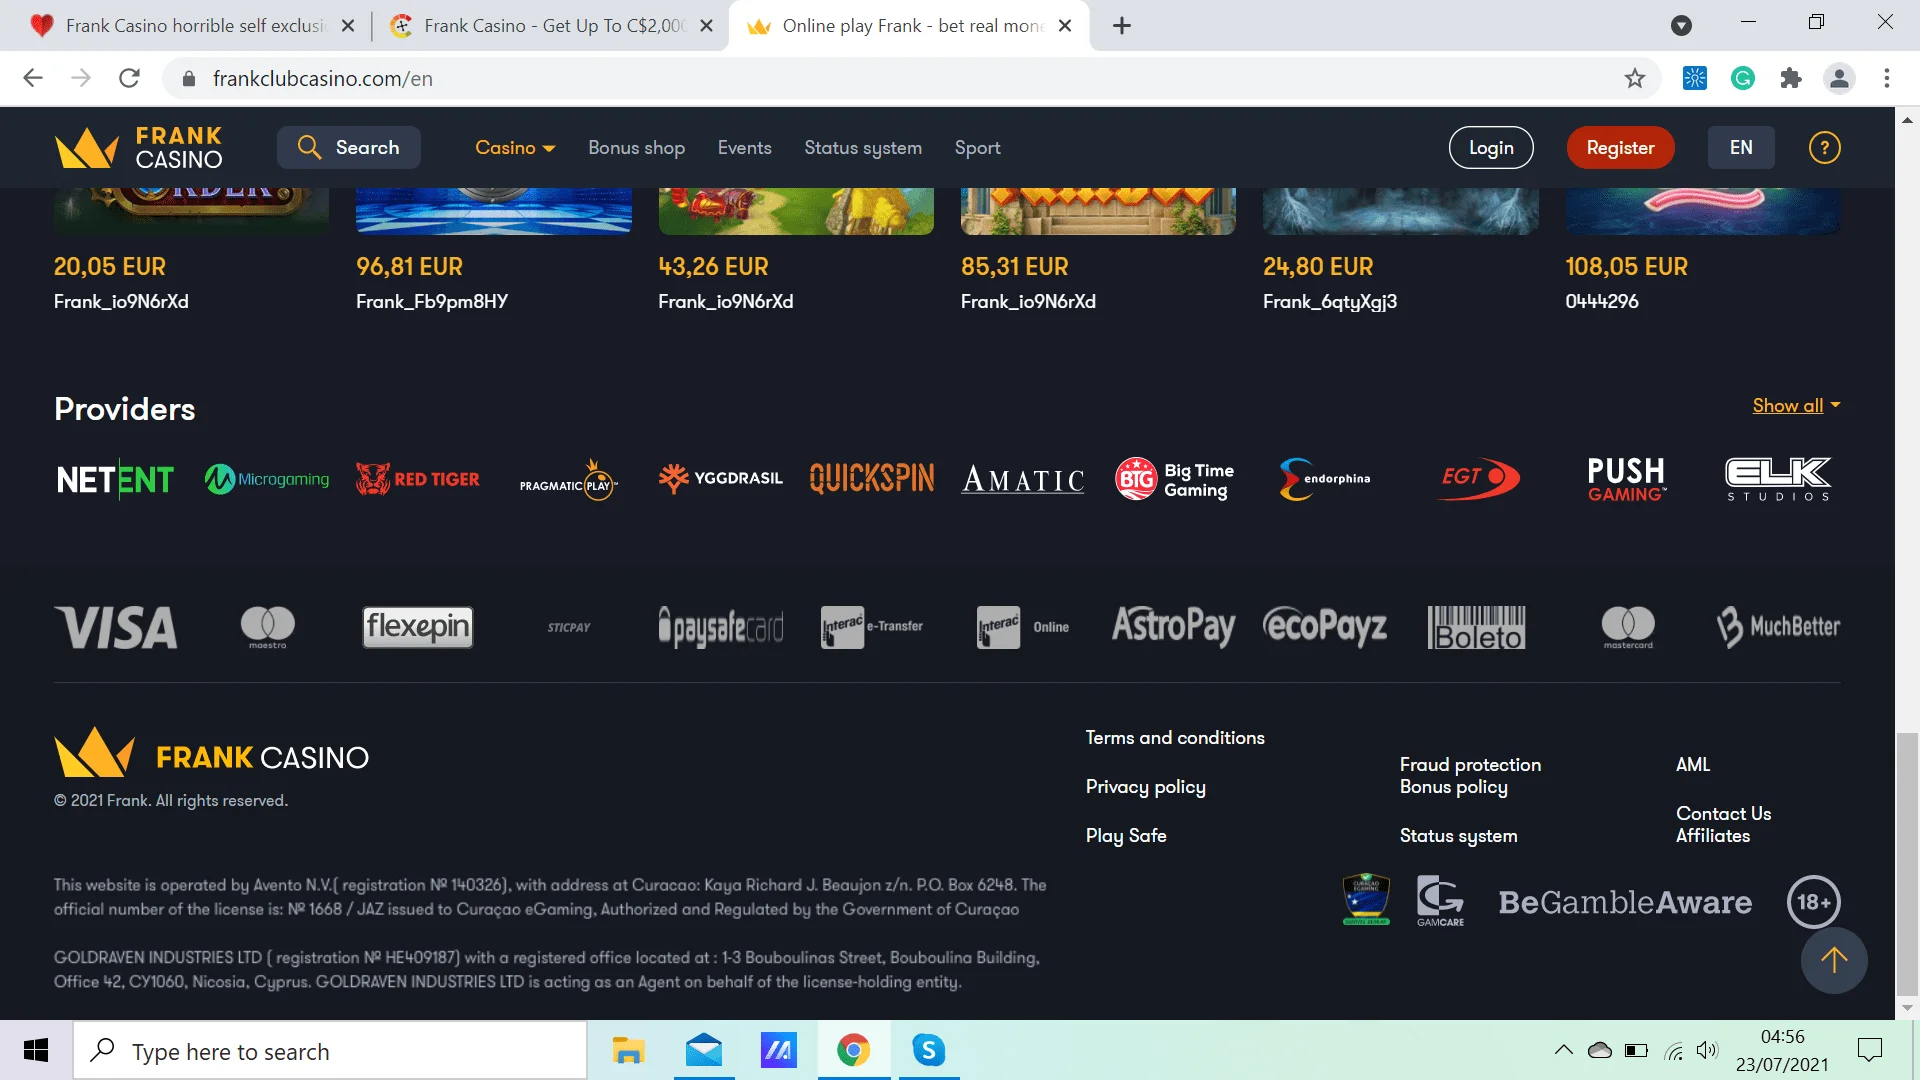Click the Boleto payment logo
This screenshot has width=1920, height=1080.
[x=1477, y=627]
